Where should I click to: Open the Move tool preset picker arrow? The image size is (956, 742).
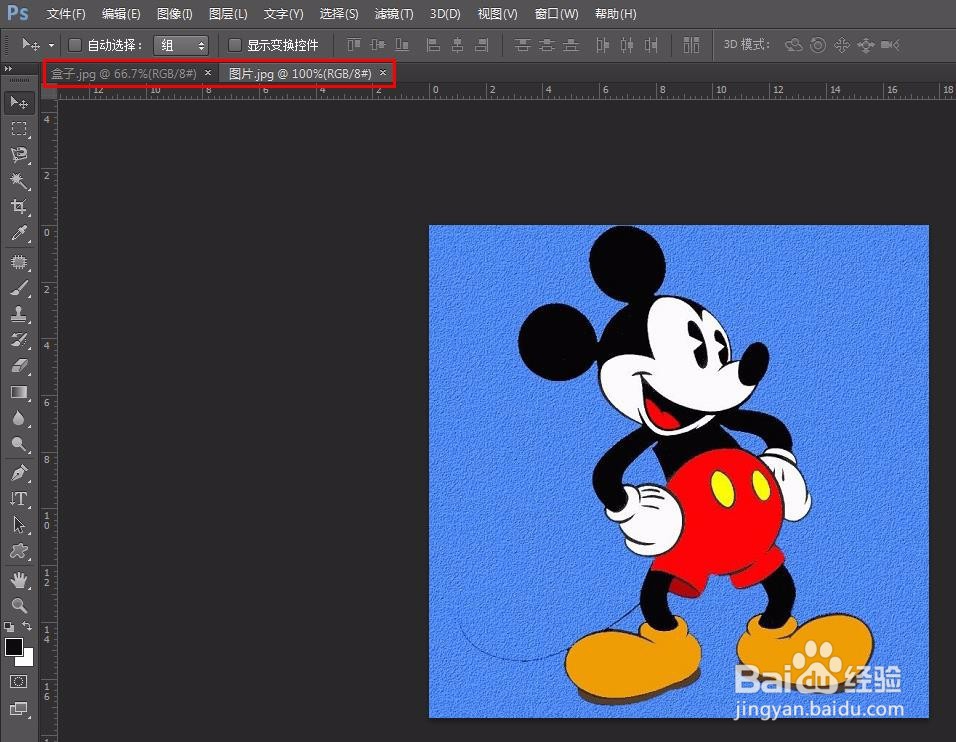pyautogui.click(x=51, y=45)
